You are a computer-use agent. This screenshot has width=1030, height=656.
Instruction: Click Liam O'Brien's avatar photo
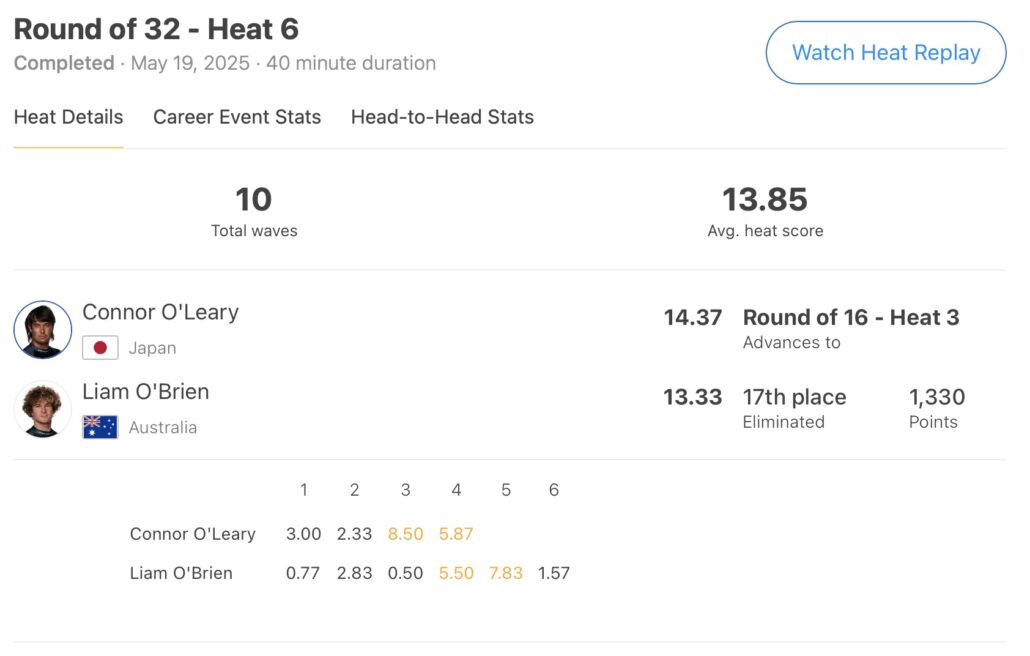pos(43,409)
